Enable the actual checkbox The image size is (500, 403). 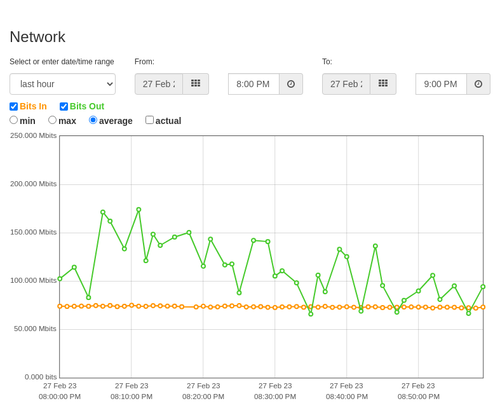pyautogui.click(x=150, y=120)
